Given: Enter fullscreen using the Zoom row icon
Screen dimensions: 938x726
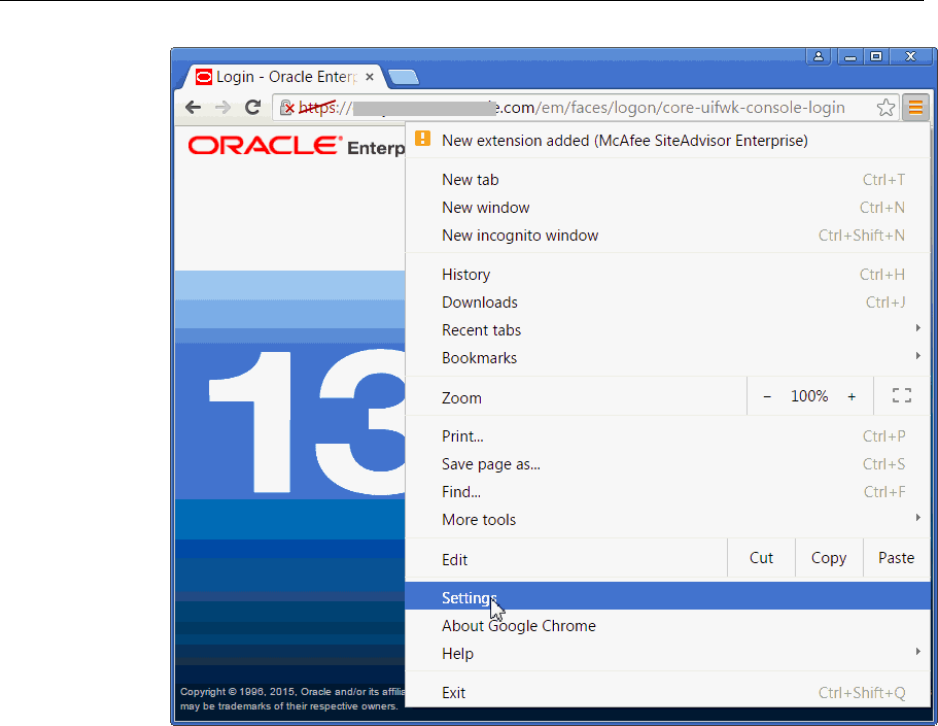Looking at the screenshot, I should click(902, 395).
